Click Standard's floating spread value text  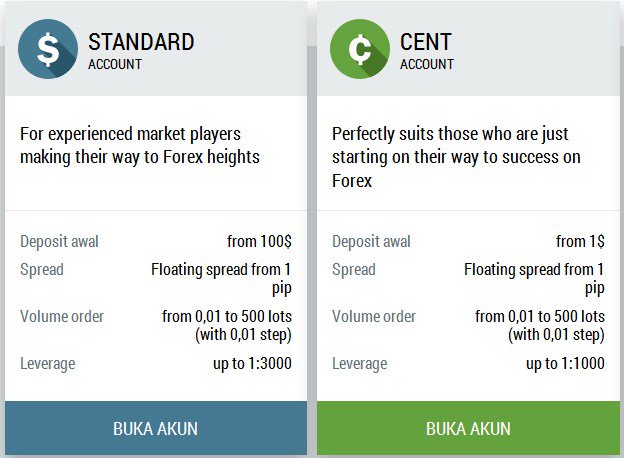(221, 279)
